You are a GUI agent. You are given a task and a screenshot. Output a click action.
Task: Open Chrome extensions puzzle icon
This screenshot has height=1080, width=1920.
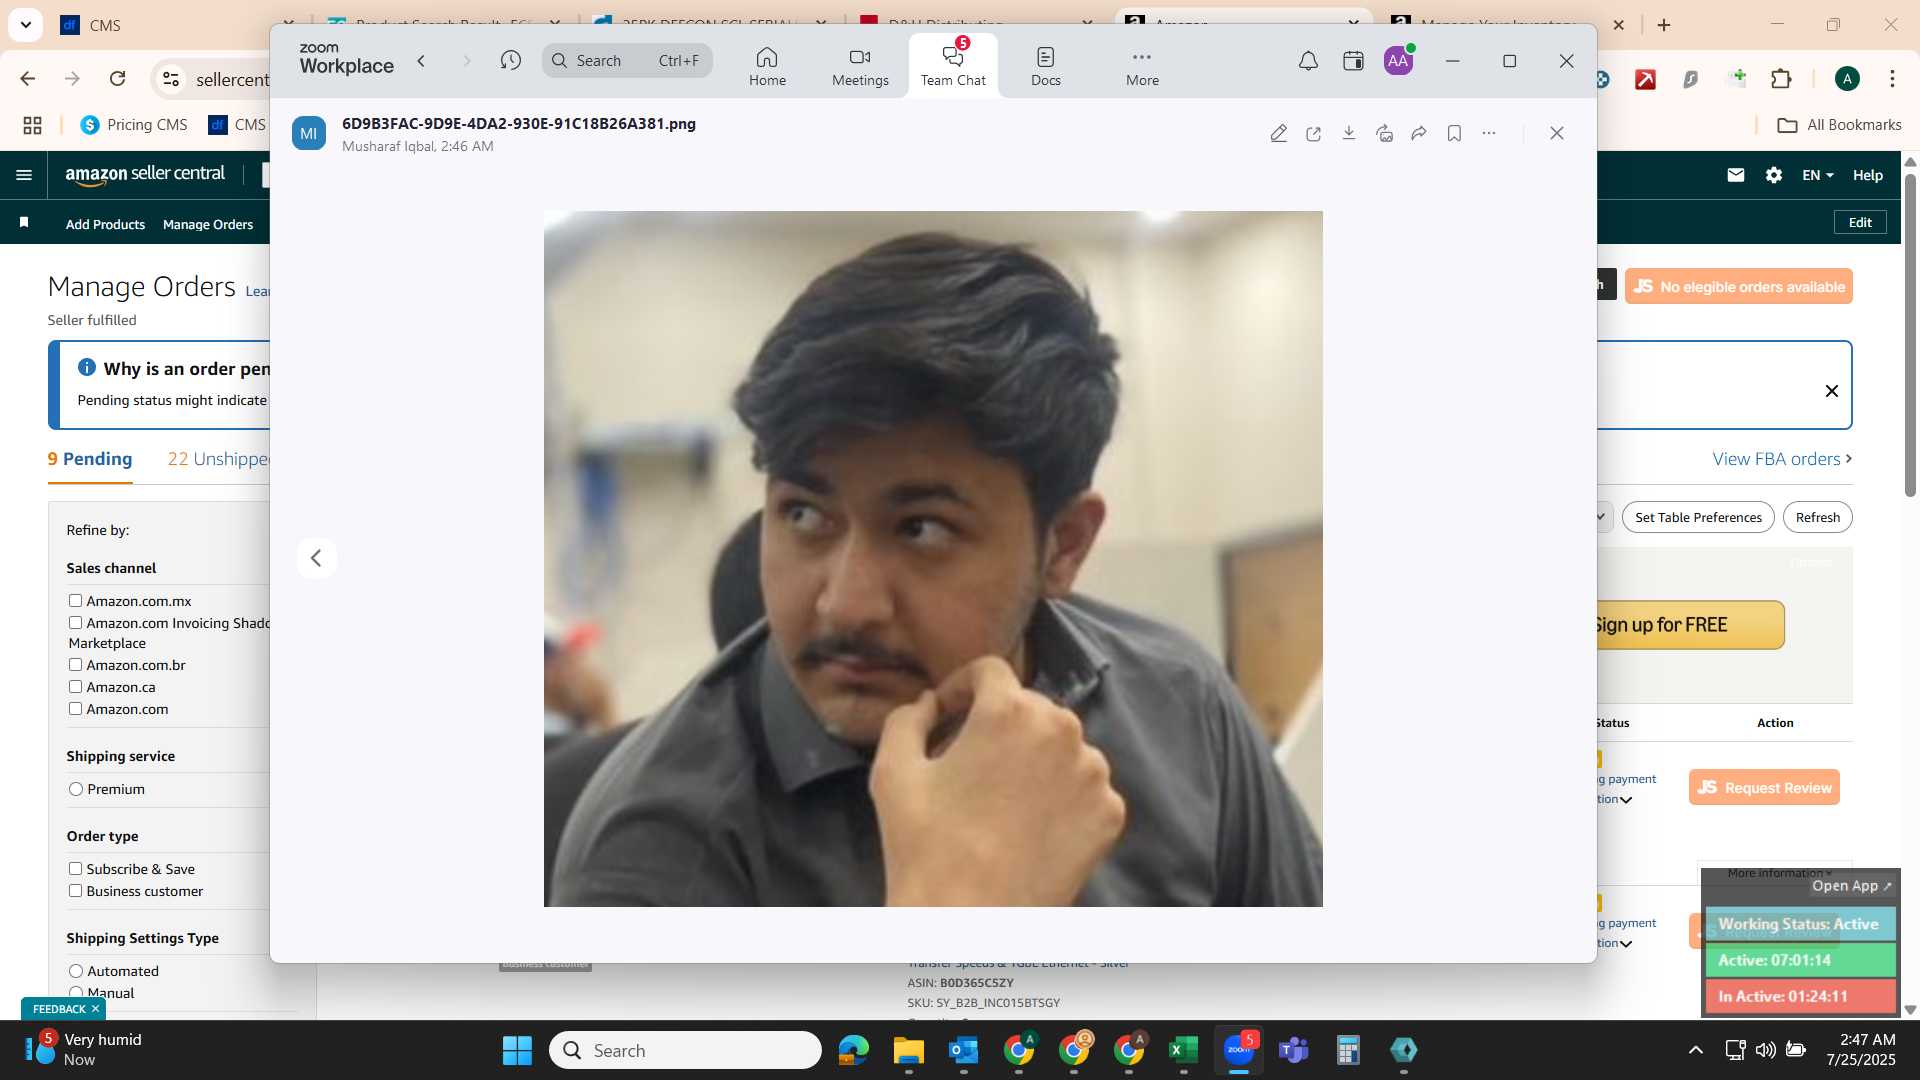coord(1781,79)
